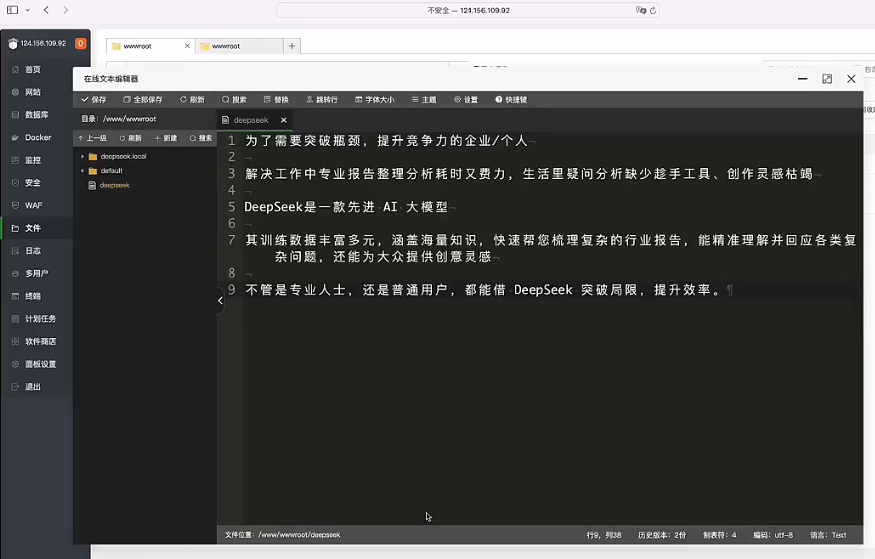This screenshot has width=875, height=559.
Task: Add a new file manager tab
Action: coord(292,46)
